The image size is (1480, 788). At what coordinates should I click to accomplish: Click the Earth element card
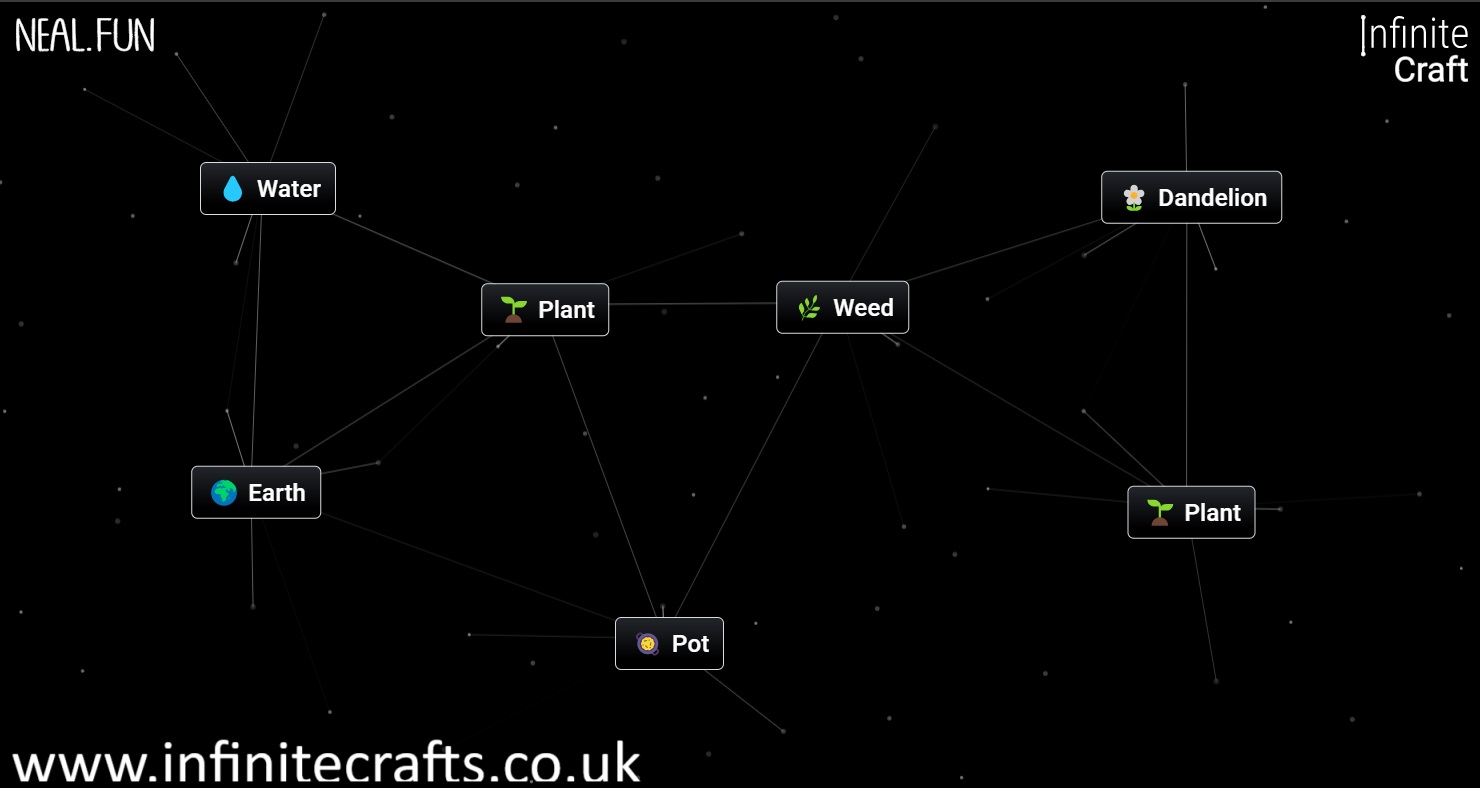[x=255, y=491]
